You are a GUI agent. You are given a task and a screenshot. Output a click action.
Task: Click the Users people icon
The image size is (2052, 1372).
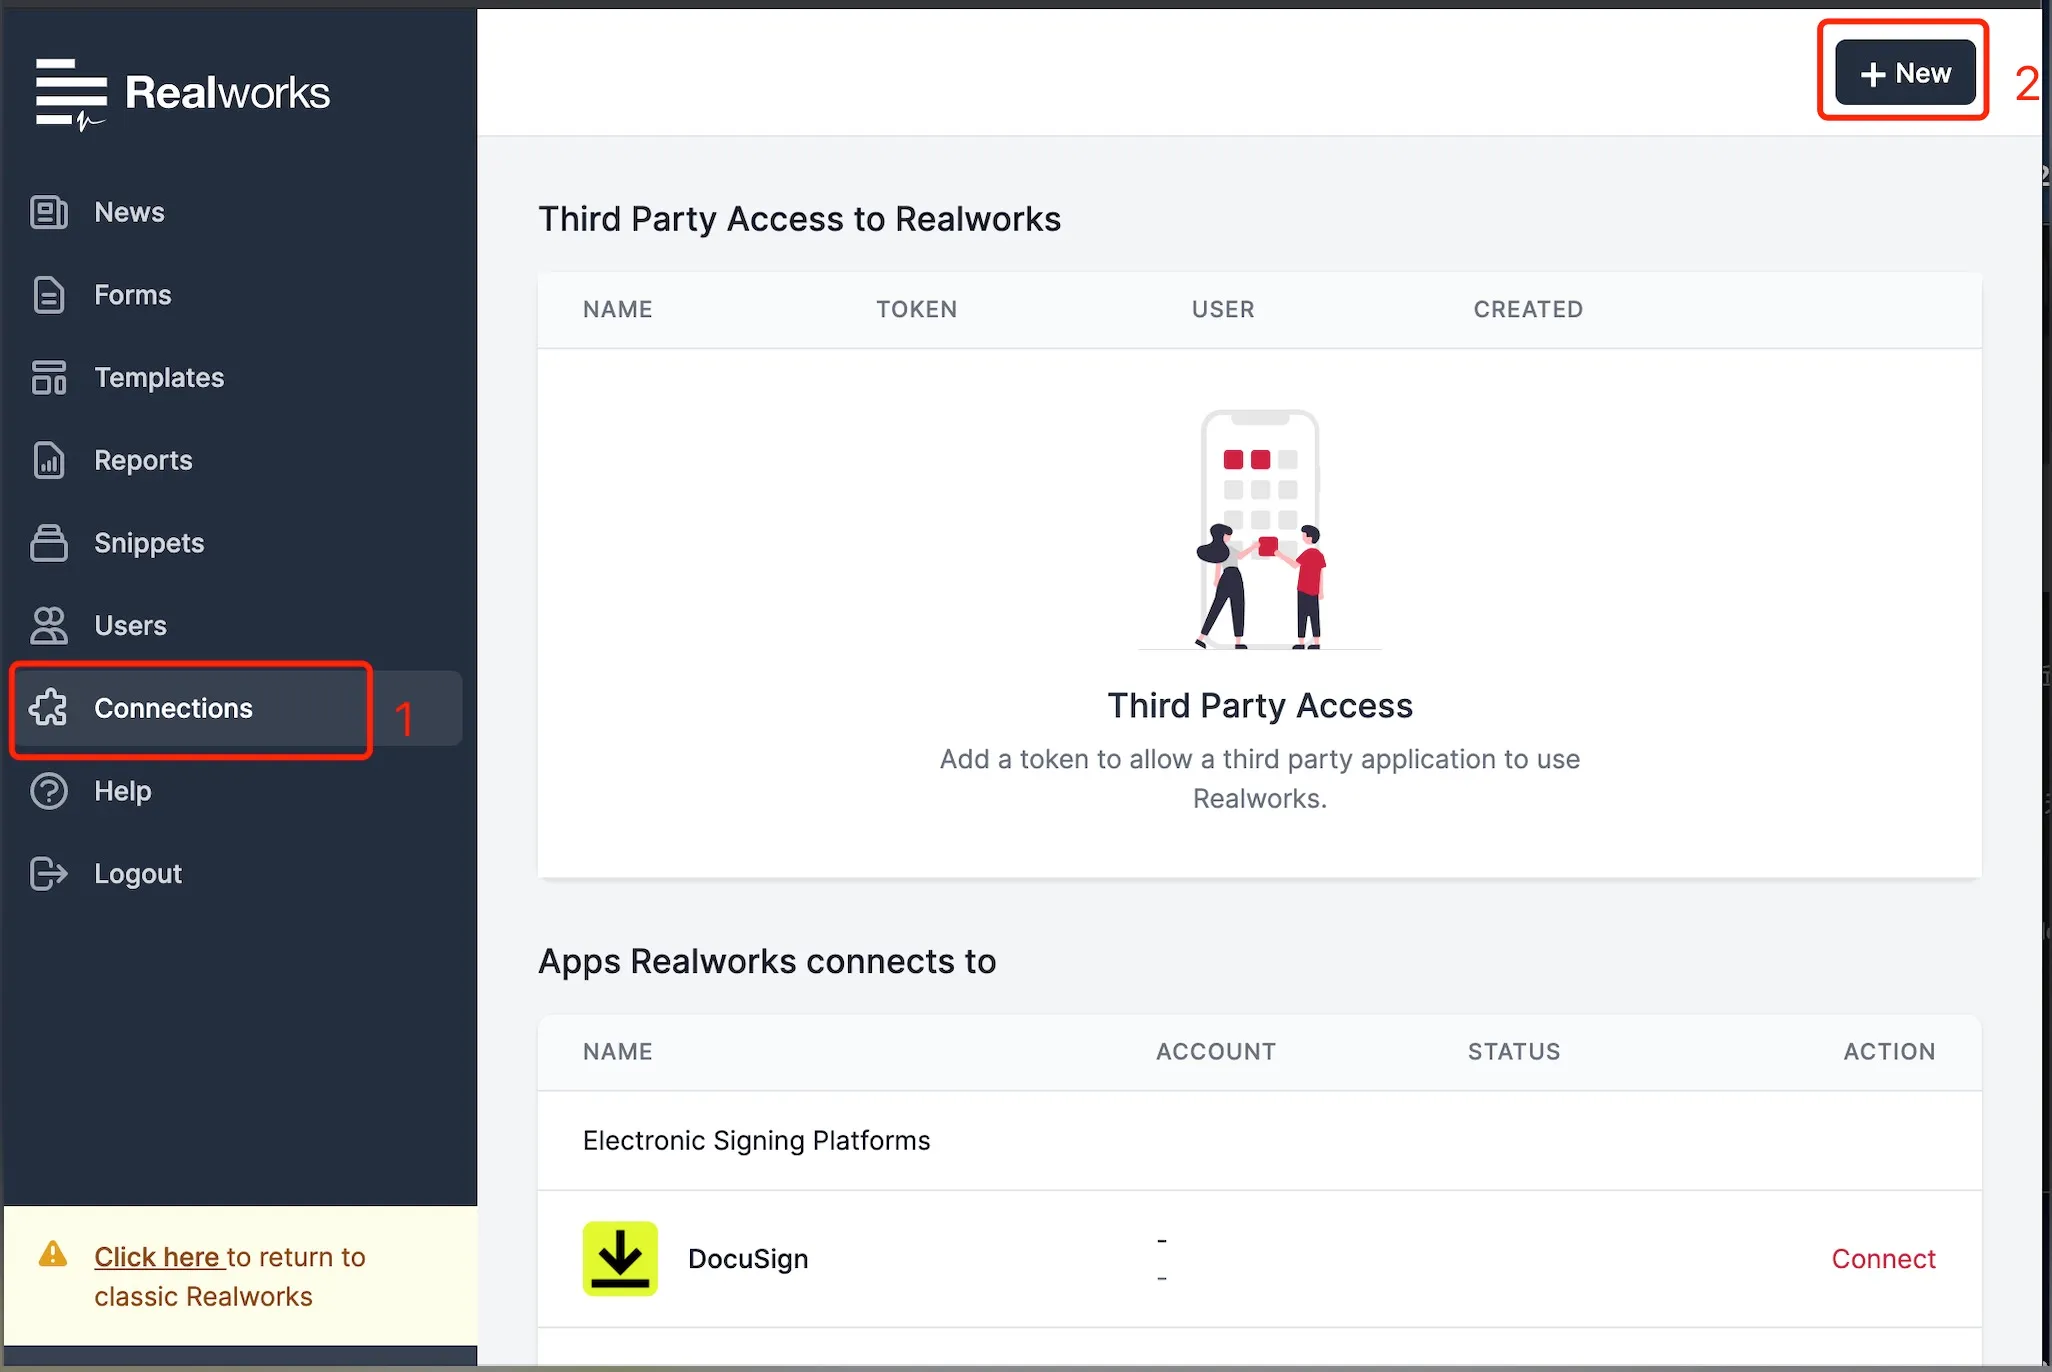[48, 626]
